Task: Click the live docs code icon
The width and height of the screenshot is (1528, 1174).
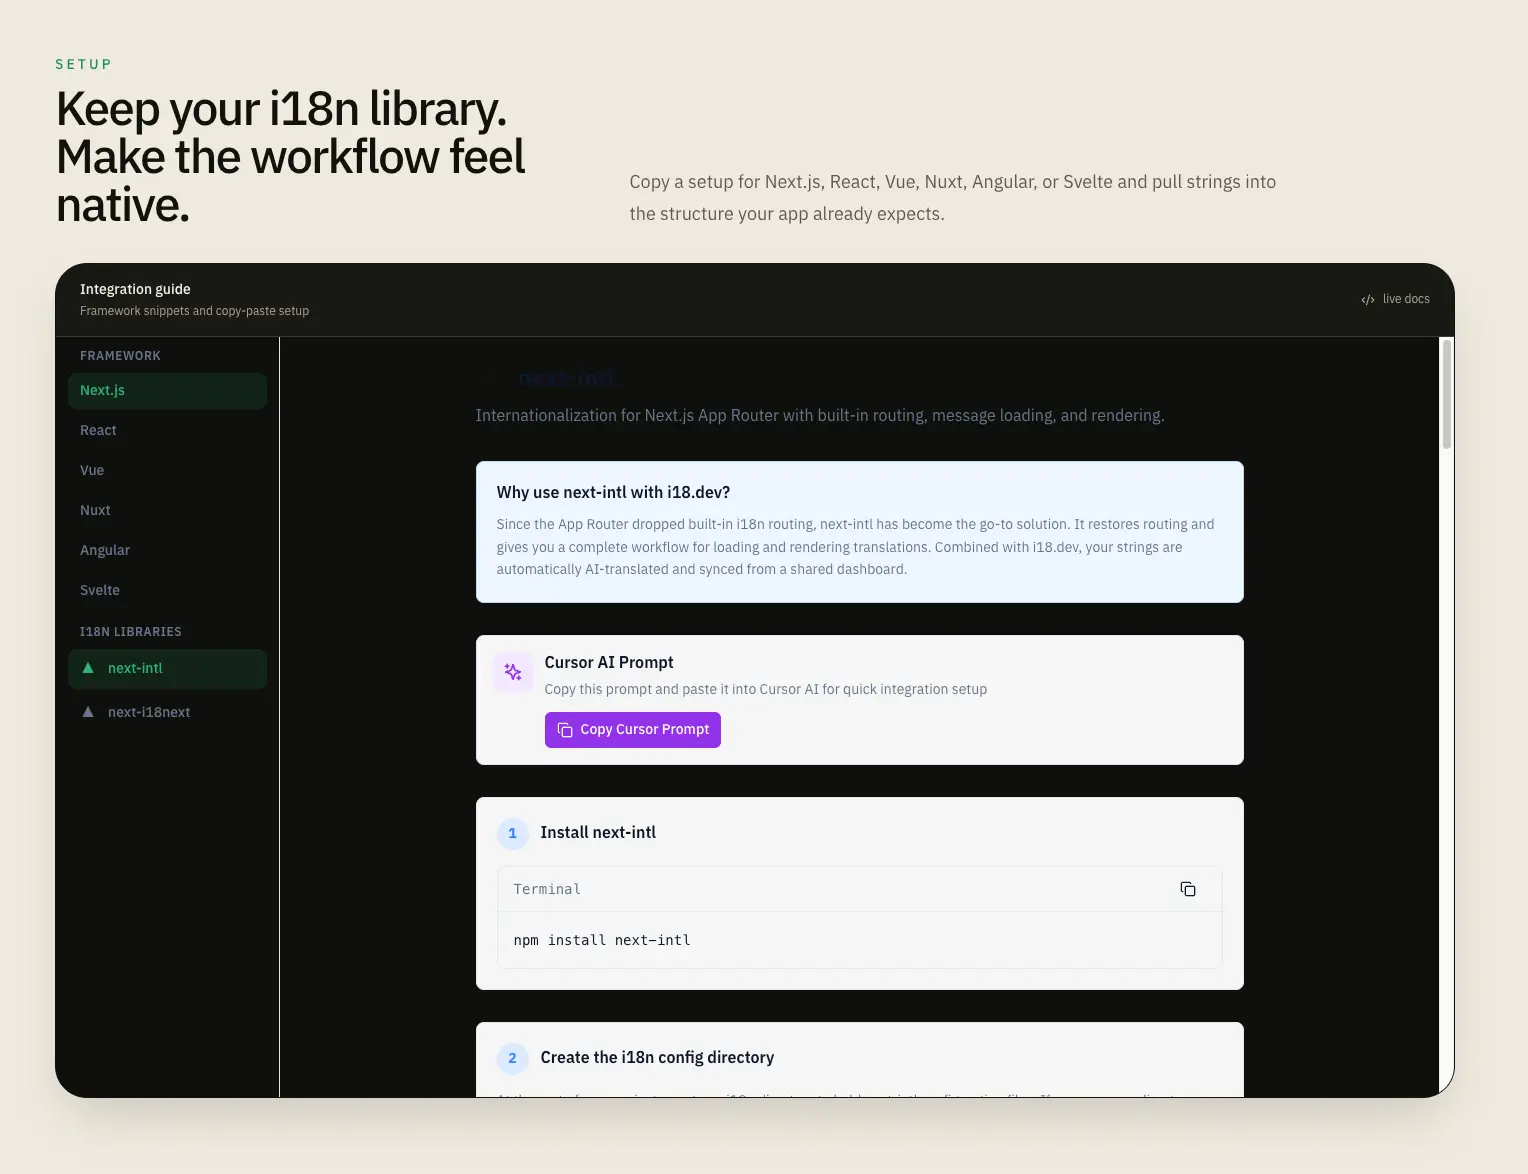Action: [x=1368, y=300]
